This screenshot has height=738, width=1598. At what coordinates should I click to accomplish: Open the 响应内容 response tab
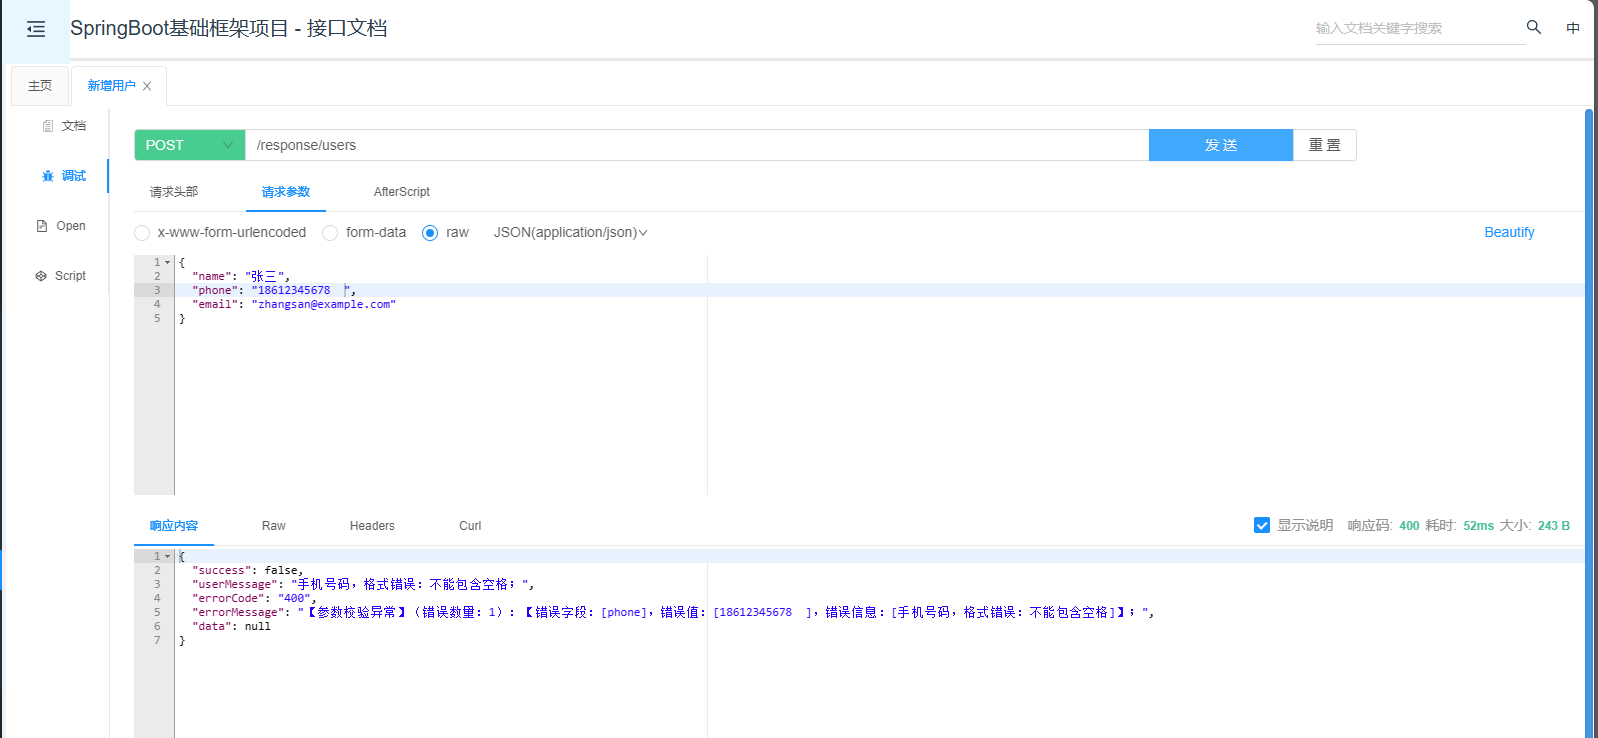[x=174, y=526]
